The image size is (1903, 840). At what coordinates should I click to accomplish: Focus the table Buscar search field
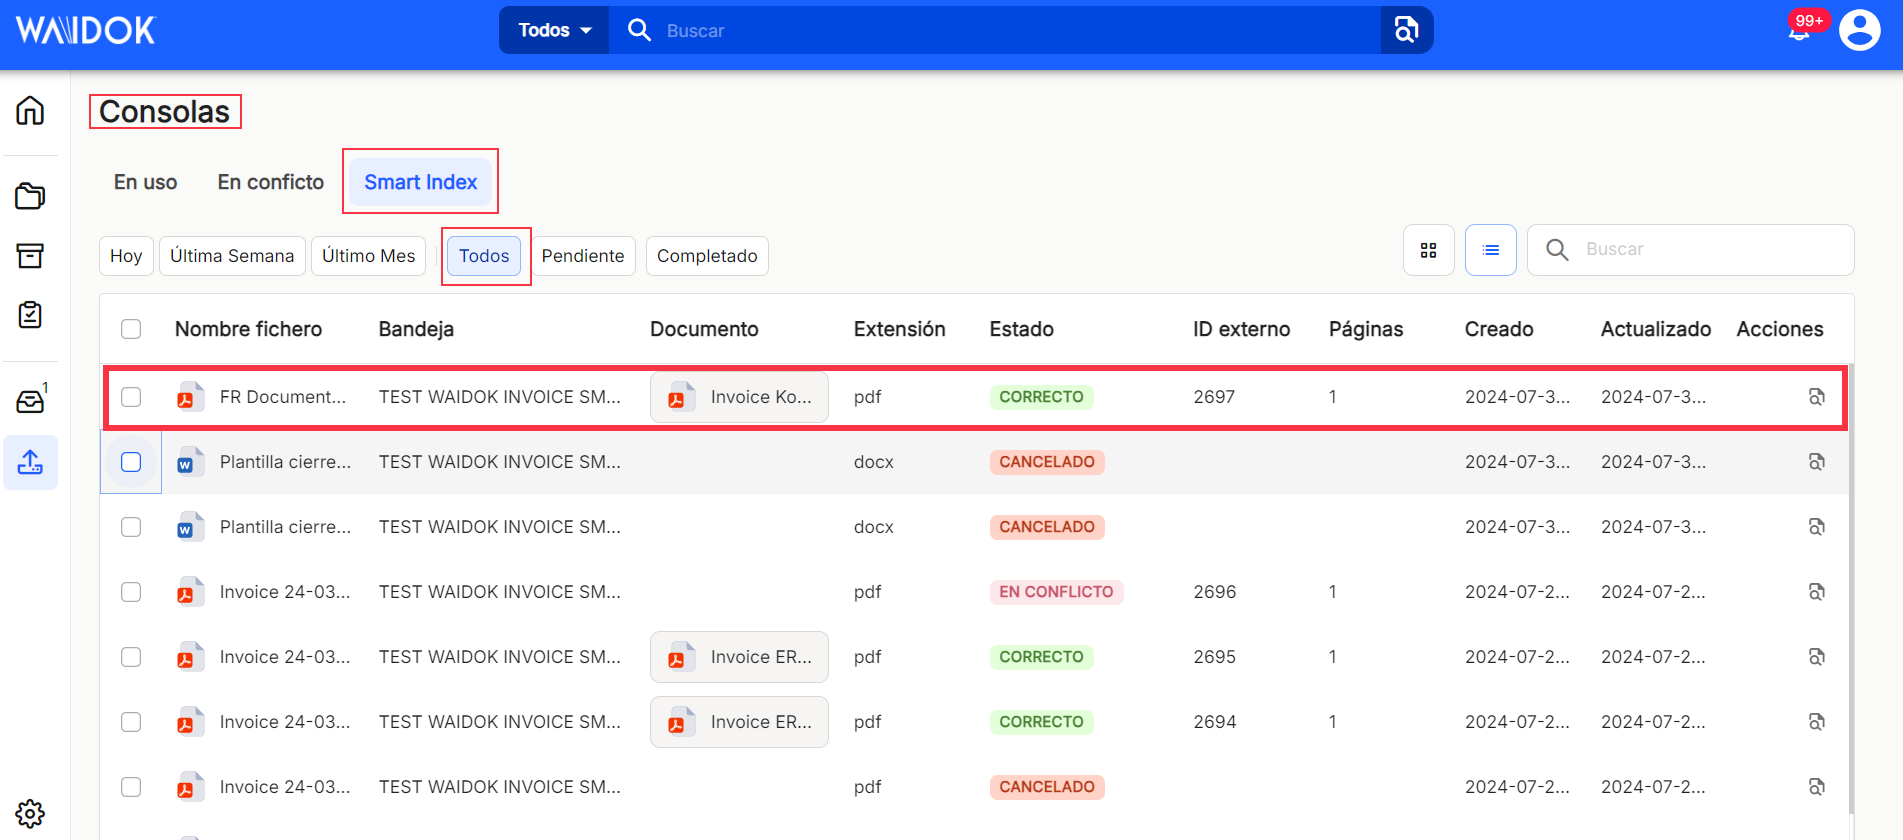(x=1690, y=250)
